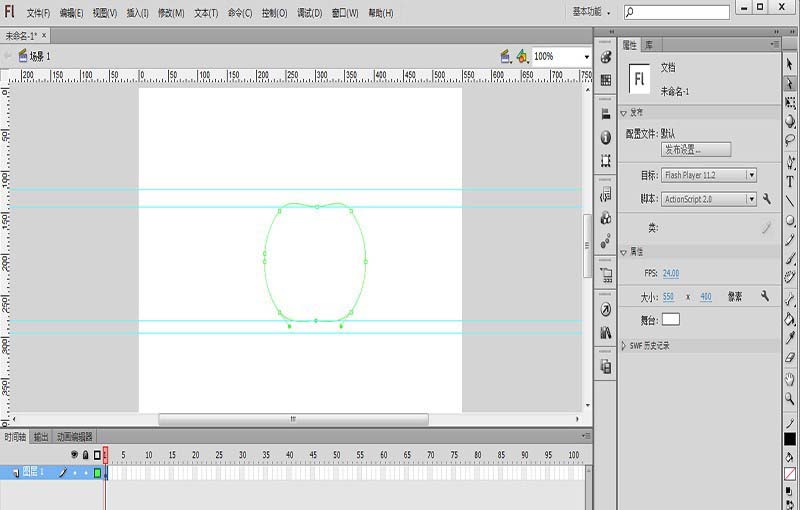800x510 pixels.
Task: Toggle show/hide all layers eye icon
Action: coord(74,454)
